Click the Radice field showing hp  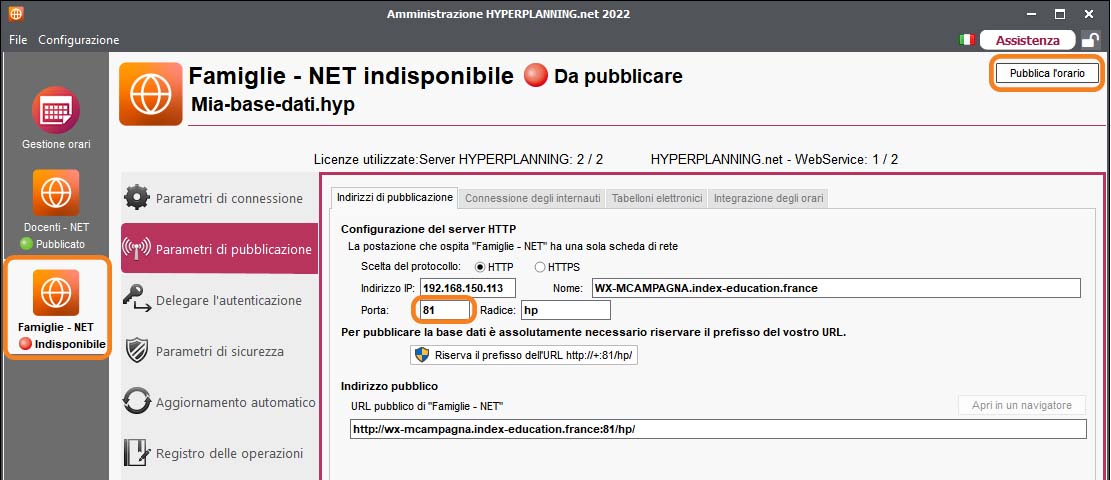565,310
